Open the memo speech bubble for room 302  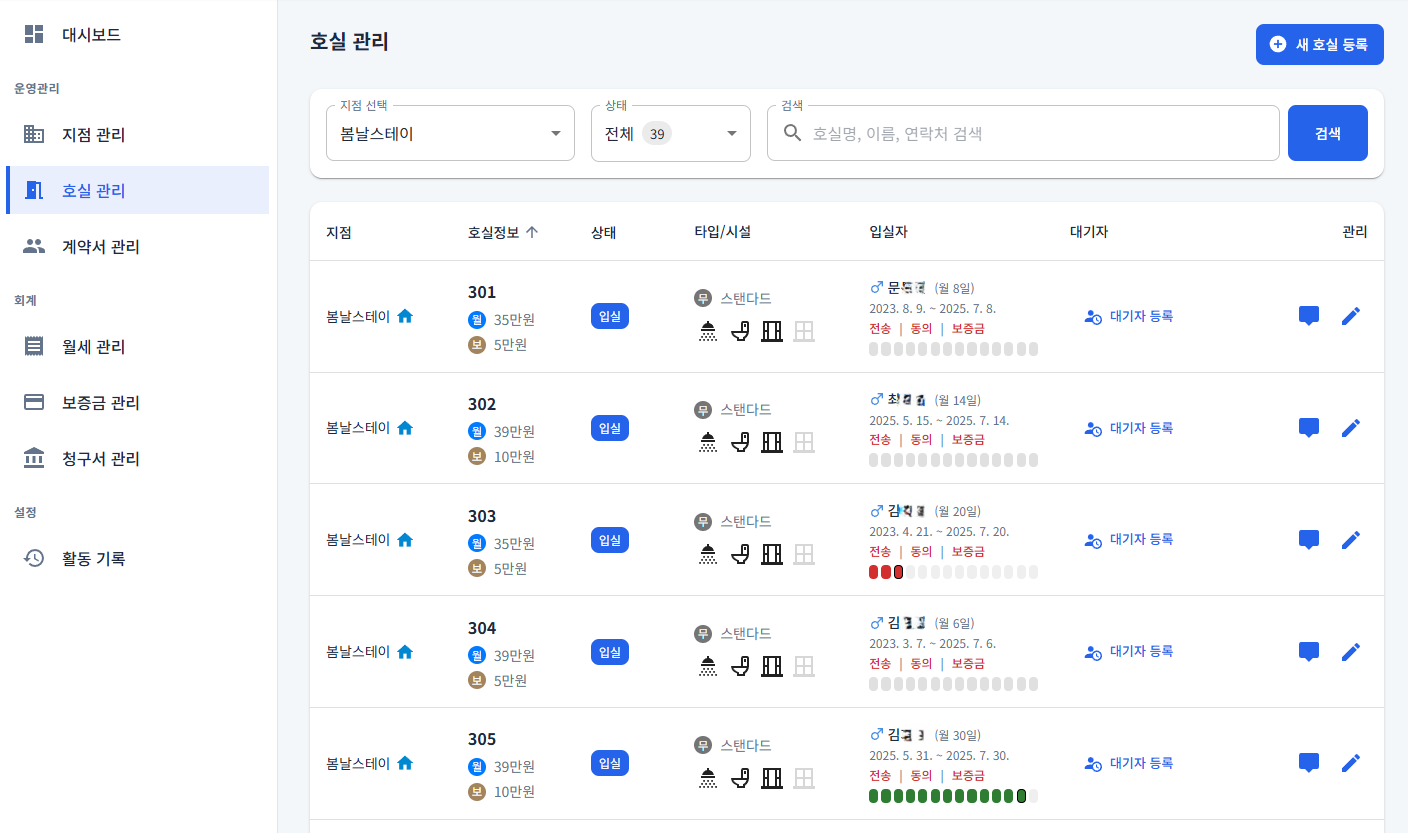(1308, 427)
